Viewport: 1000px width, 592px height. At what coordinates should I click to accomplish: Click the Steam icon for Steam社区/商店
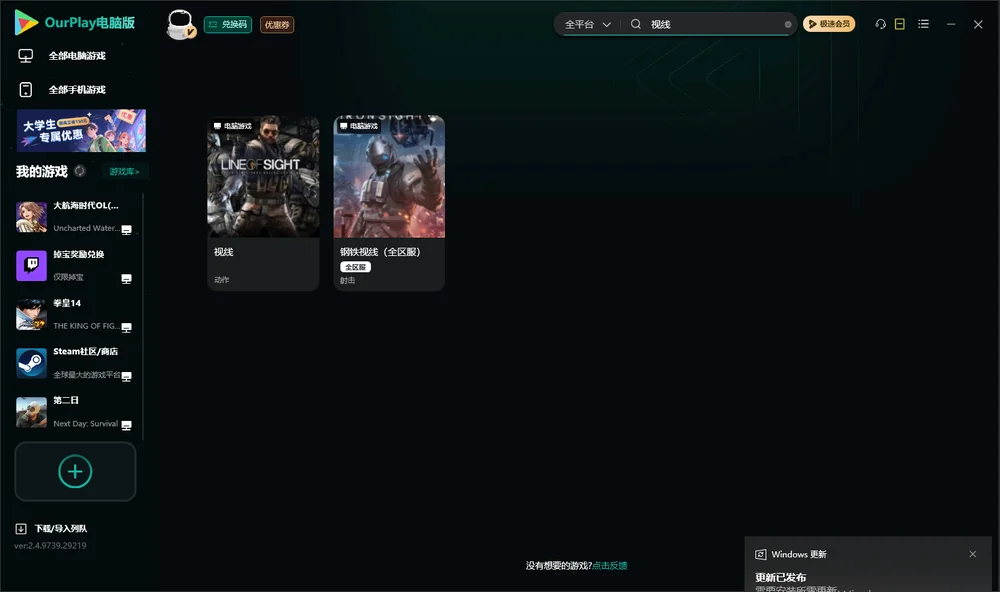[x=31, y=363]
